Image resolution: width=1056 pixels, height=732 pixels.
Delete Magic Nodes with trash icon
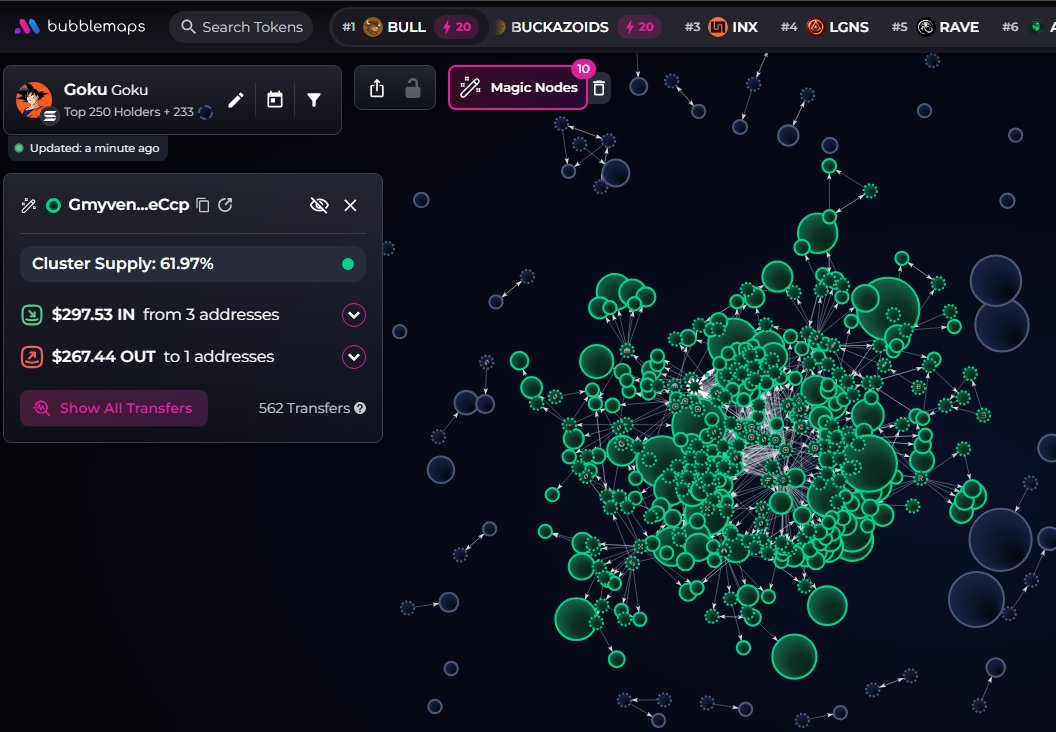coord(598,89)
